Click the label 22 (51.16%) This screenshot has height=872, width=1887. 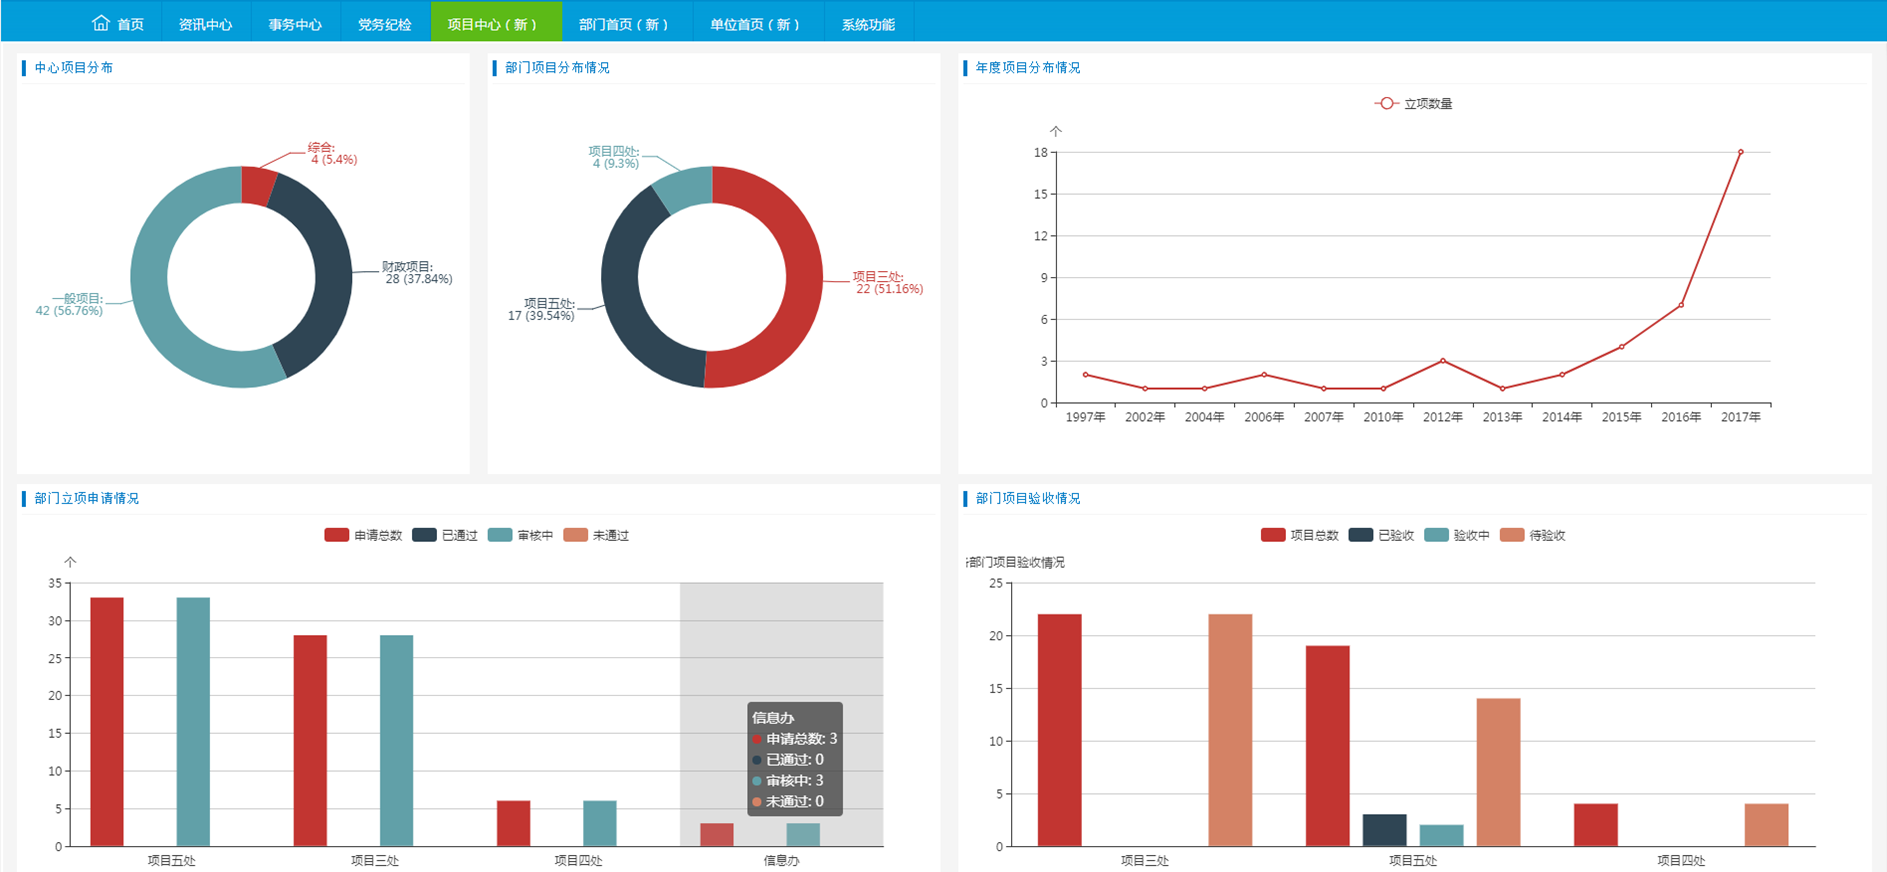tap(890, 289)
